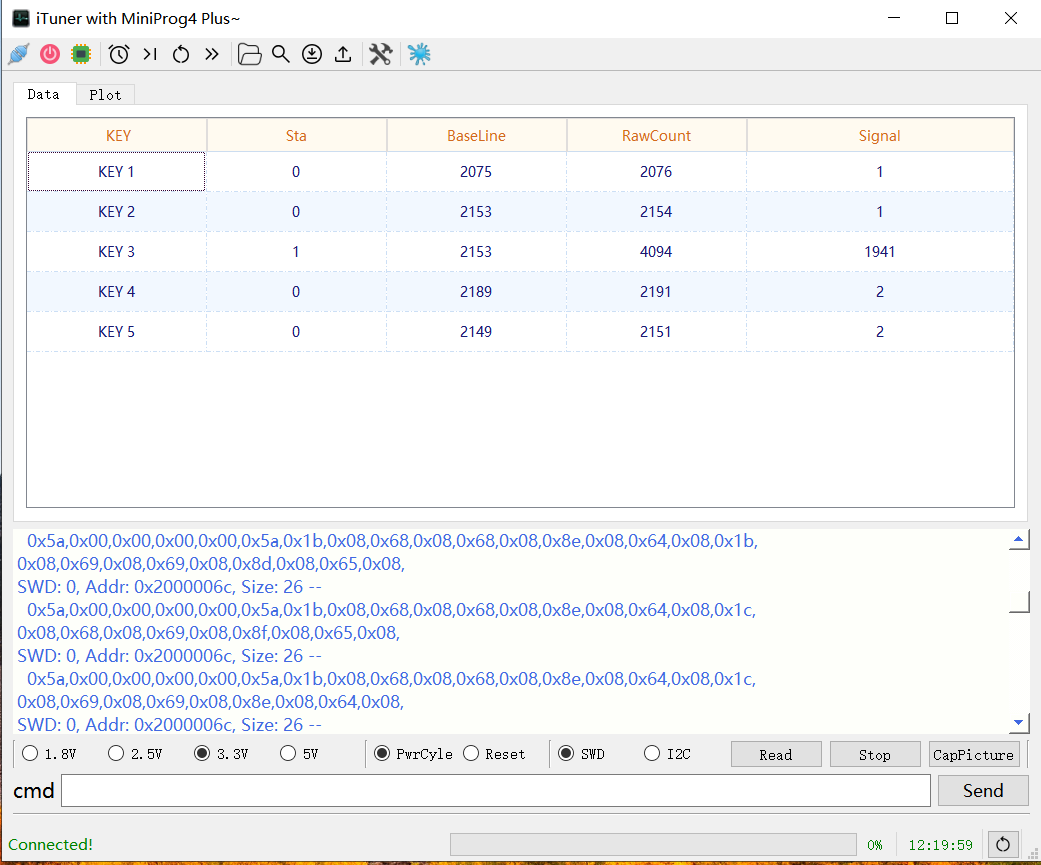
Task: Click the progress bar in status bar
Action: point(653,844)
